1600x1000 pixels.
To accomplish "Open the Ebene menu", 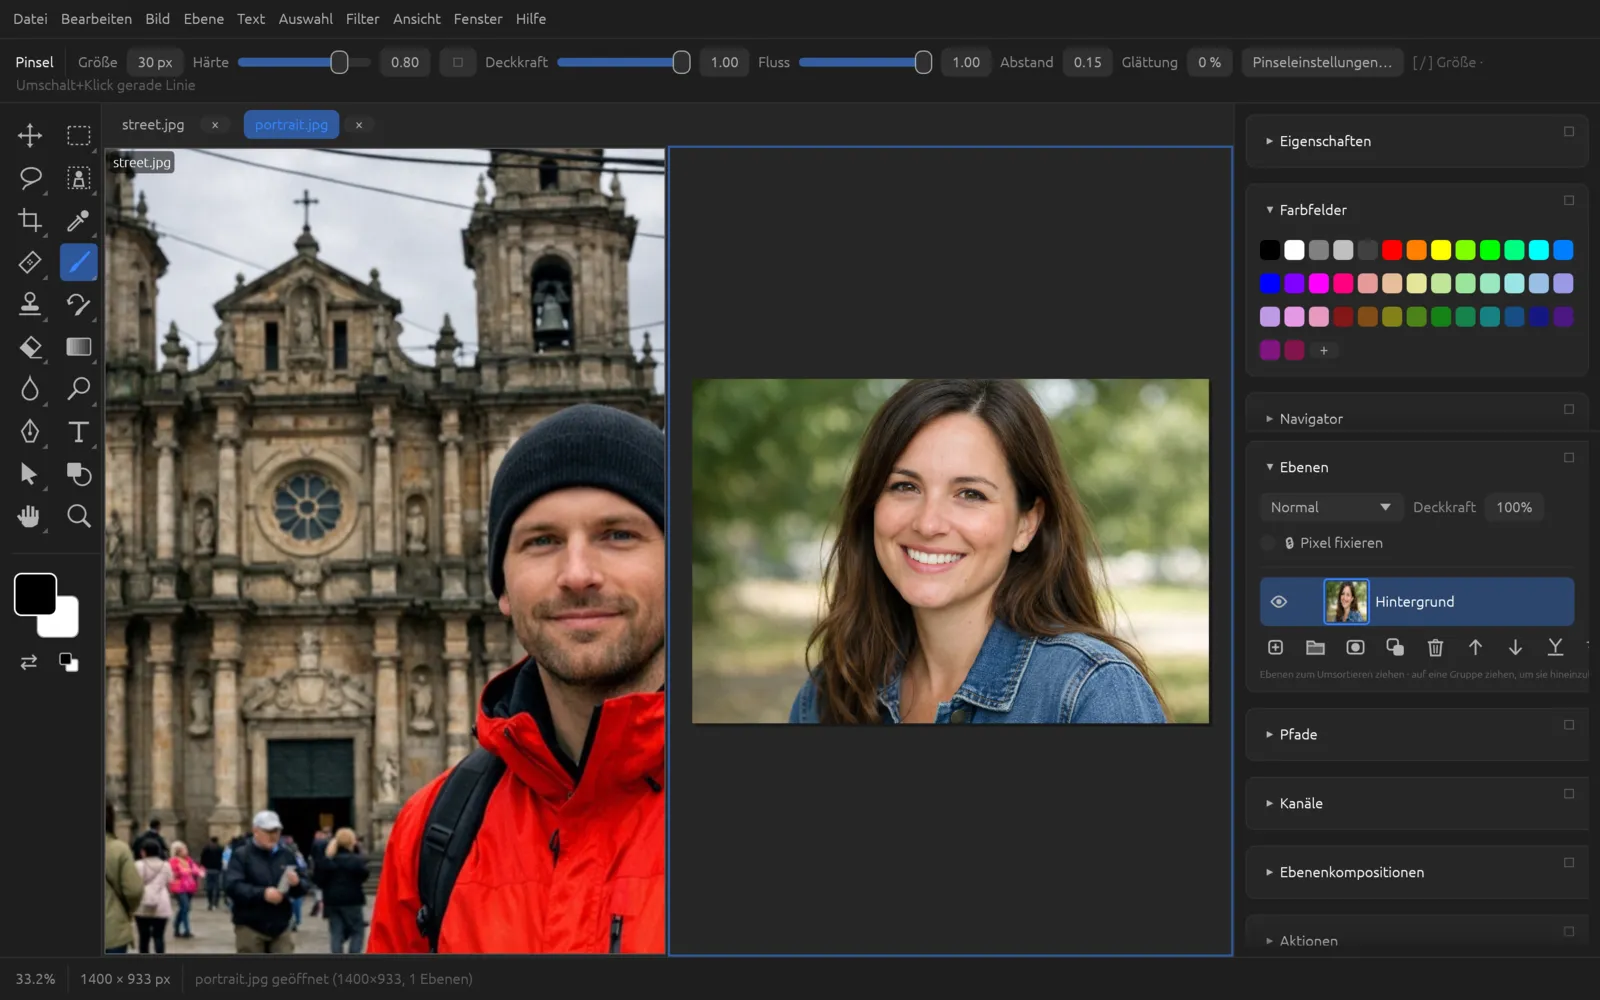I will point(203,19).
